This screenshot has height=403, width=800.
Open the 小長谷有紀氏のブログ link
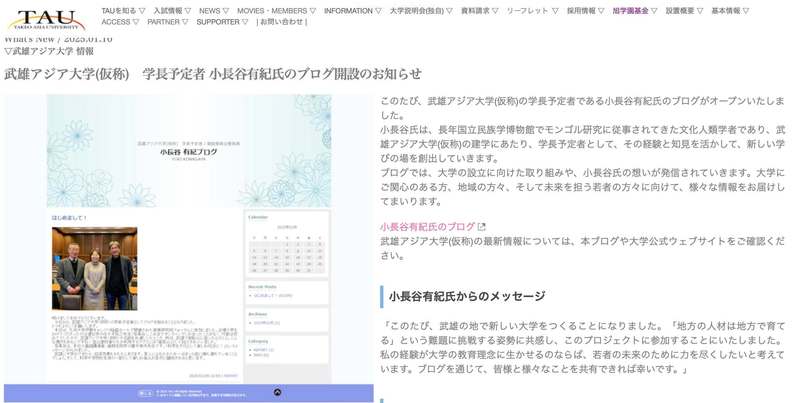pos(427,227)
